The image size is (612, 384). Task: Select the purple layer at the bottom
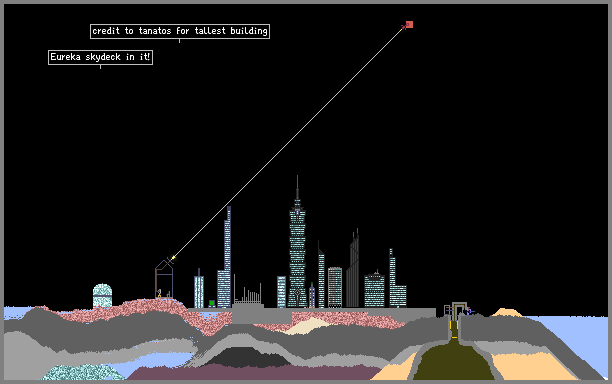pyautogui.click(x=254, y=373)
